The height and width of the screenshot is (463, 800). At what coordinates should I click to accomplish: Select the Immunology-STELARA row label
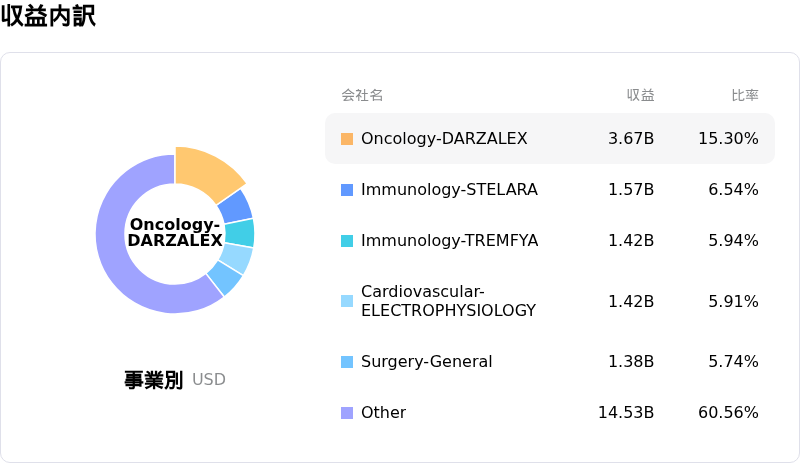(449, 190)
